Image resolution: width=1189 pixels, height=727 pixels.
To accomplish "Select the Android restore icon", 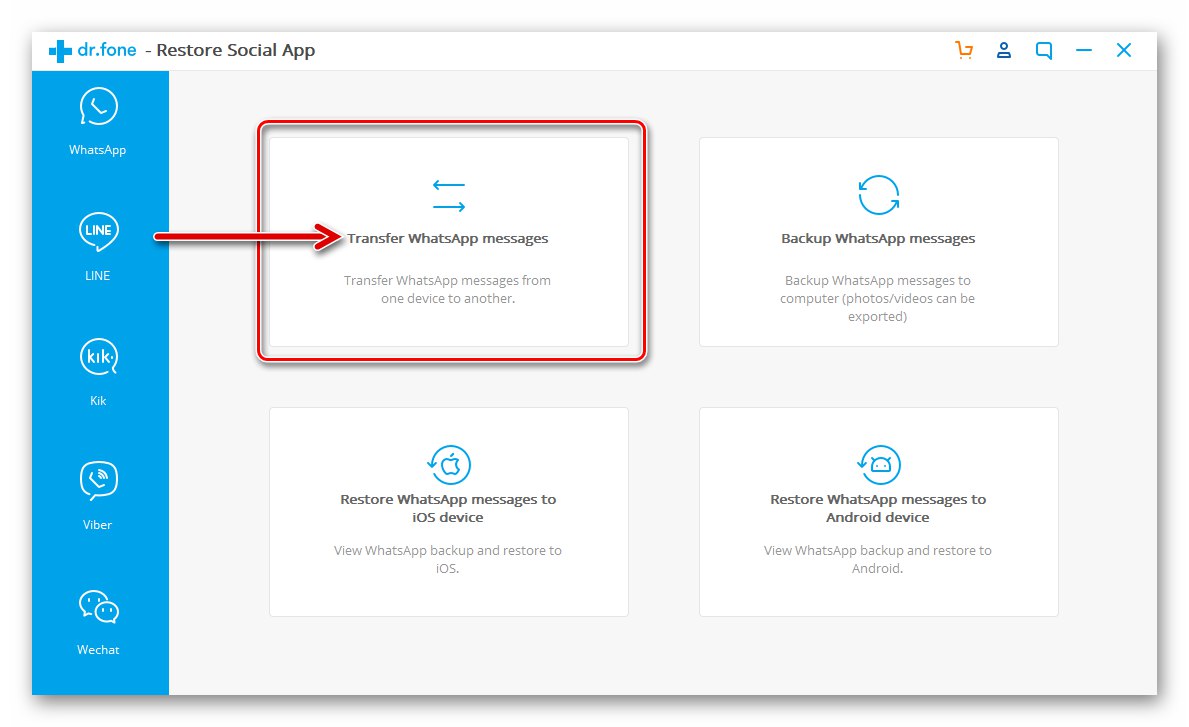I will (x=878, y=466).
